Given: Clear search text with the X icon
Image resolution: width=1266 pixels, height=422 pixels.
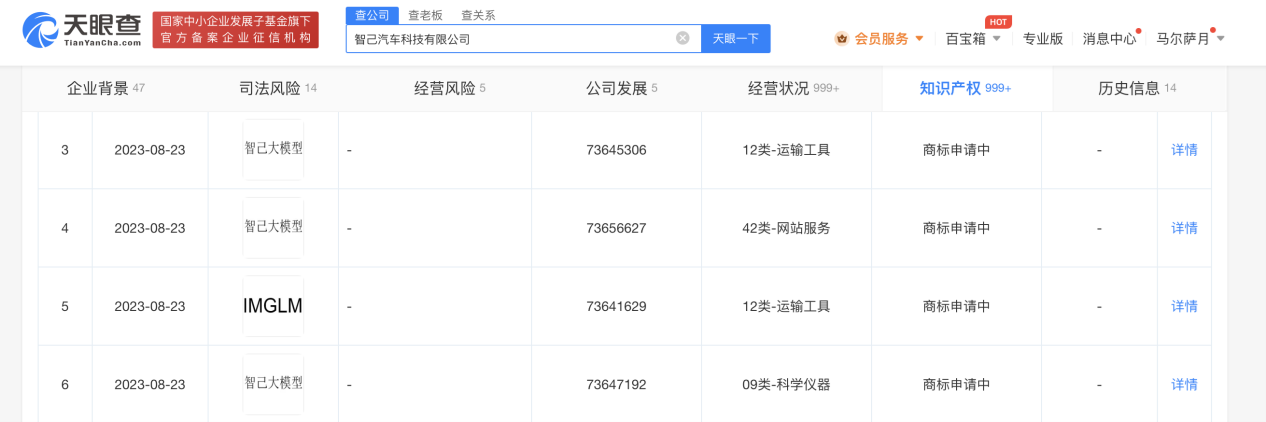Looking at the screenshot, I should point(683,38).
